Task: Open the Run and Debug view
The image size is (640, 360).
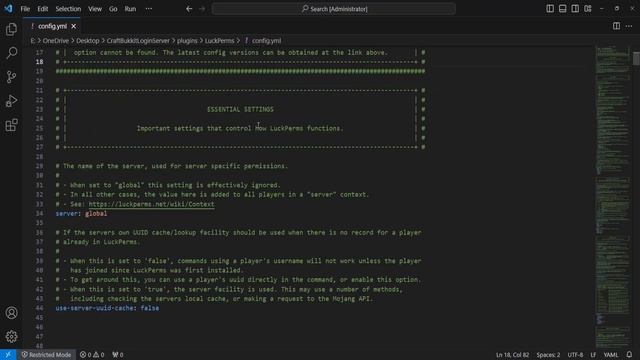Action: pos(11,101)
